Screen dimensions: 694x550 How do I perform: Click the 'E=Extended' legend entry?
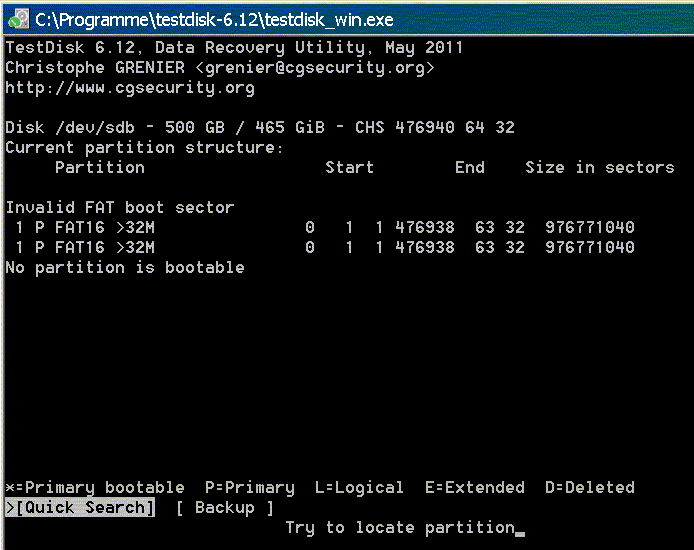474,488
